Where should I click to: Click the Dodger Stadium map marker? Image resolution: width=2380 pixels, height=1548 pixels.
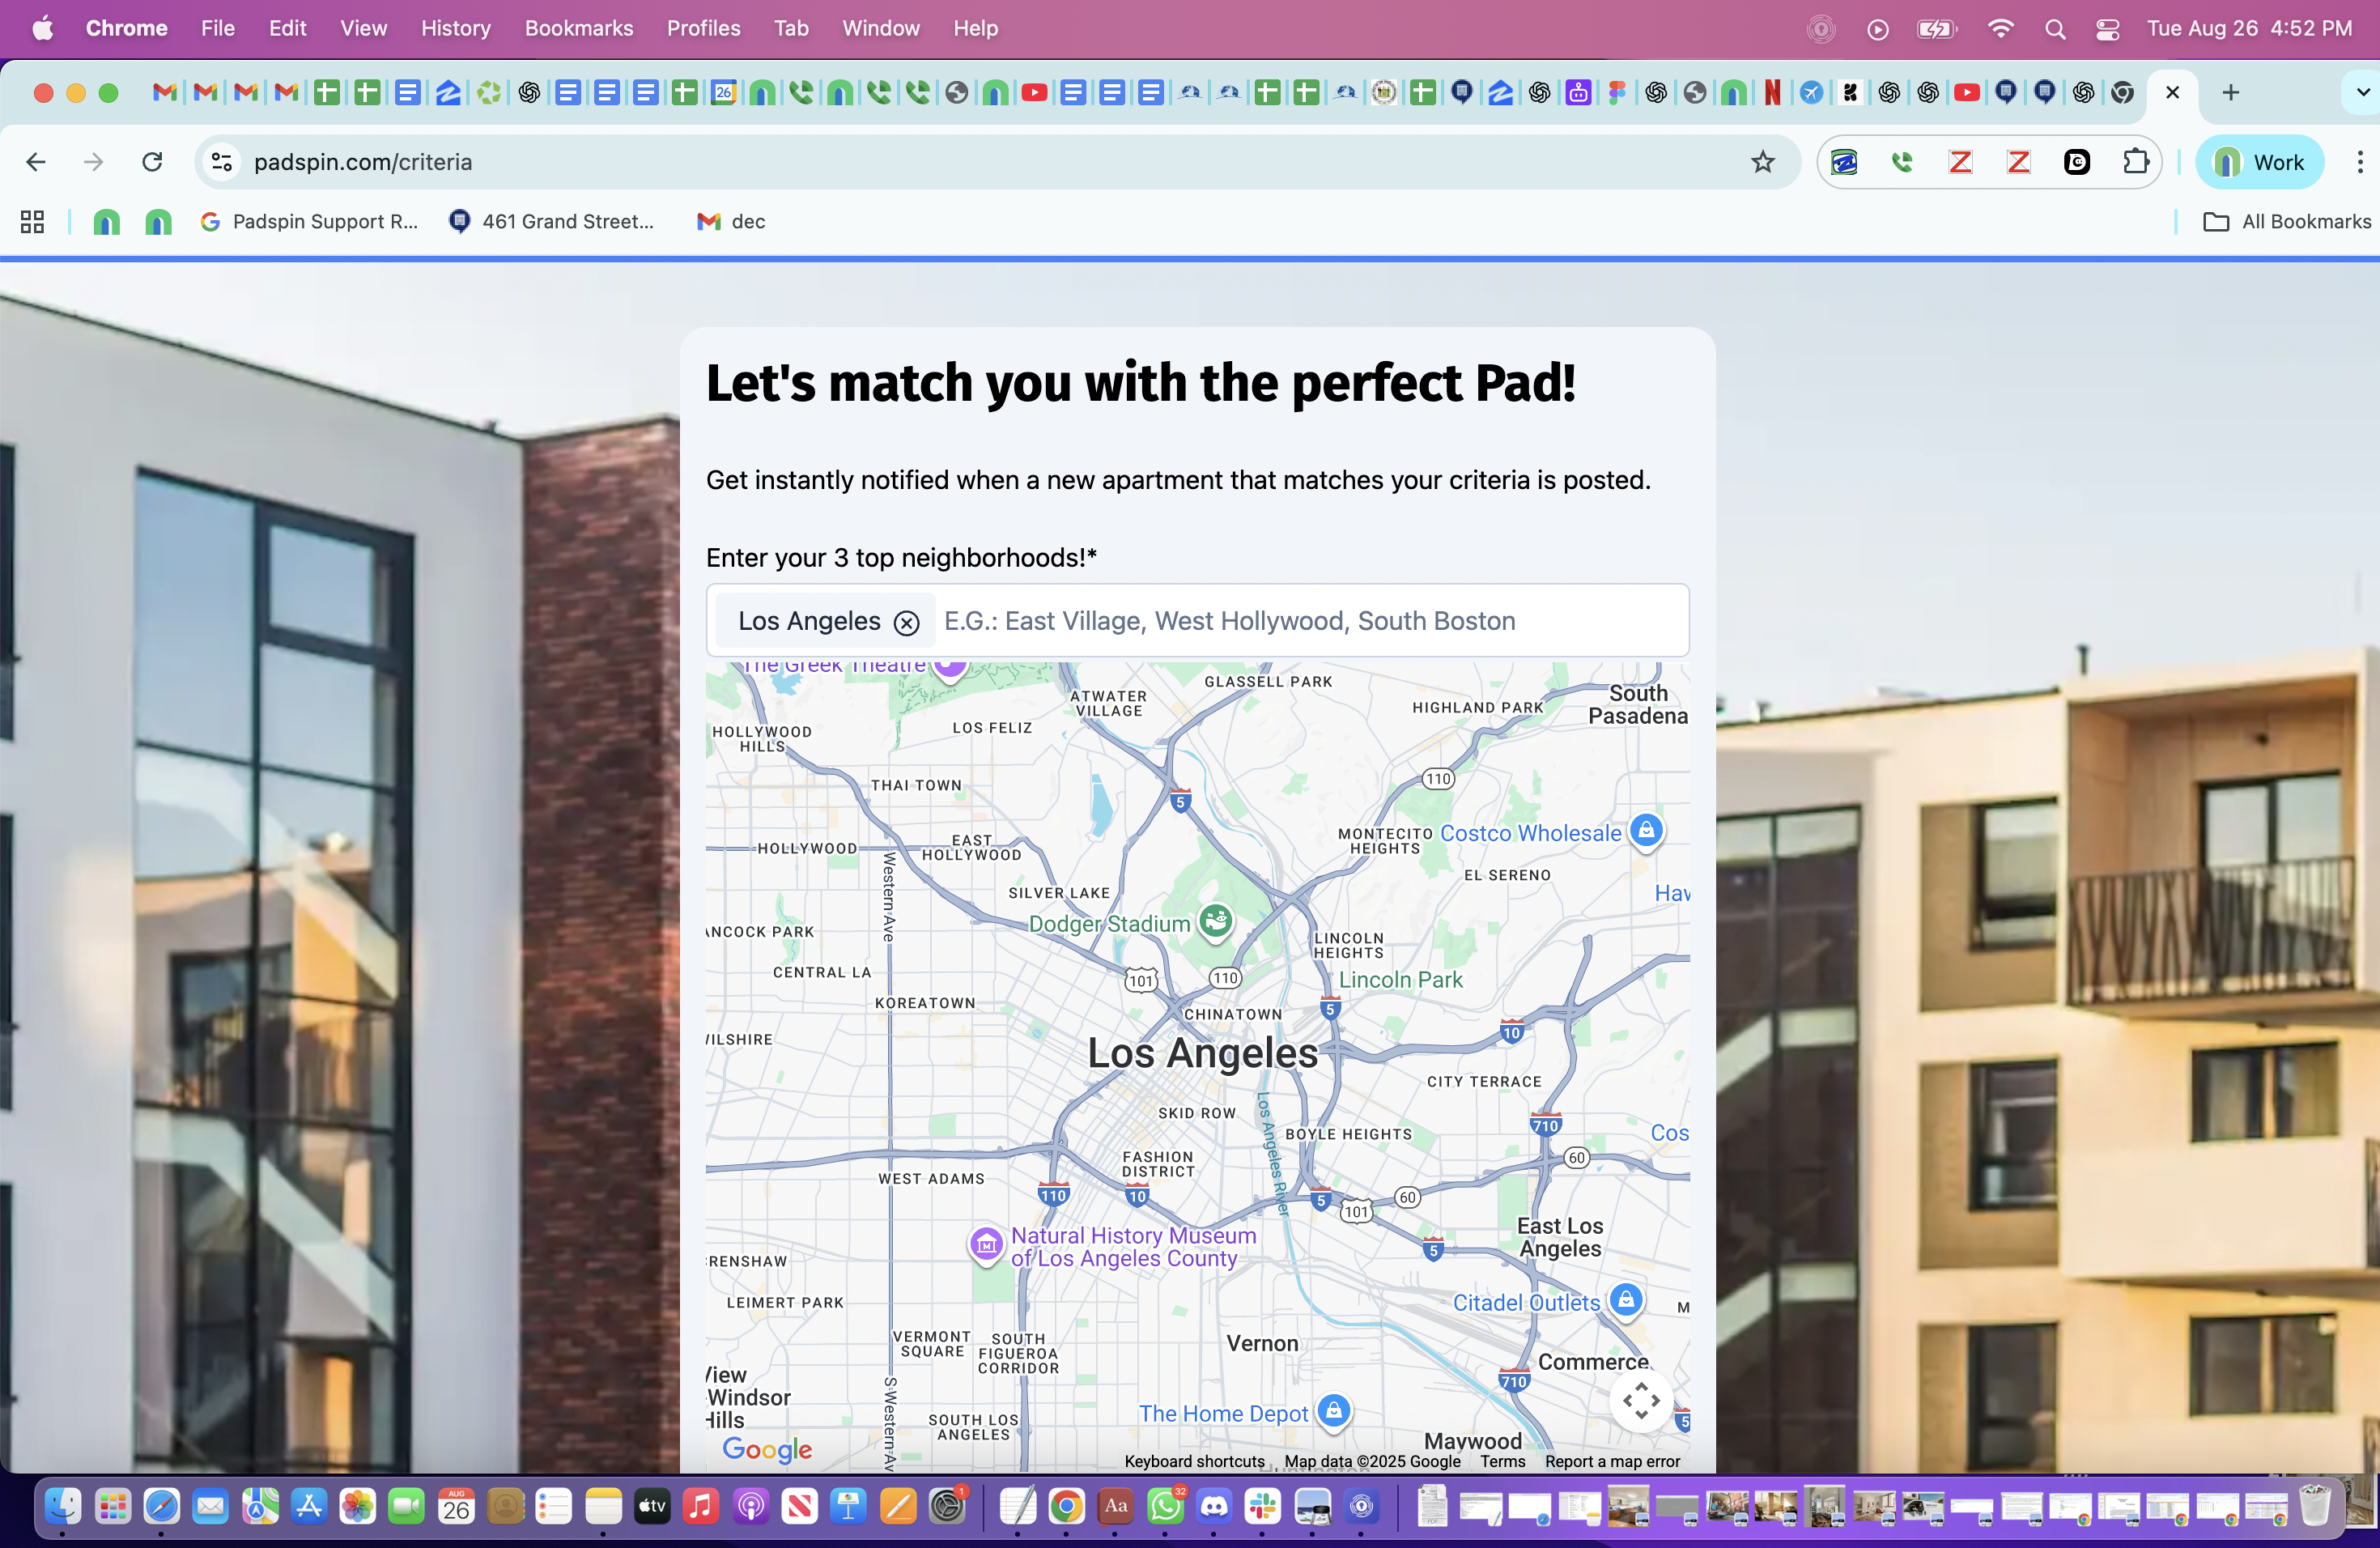coord(1215,920)
